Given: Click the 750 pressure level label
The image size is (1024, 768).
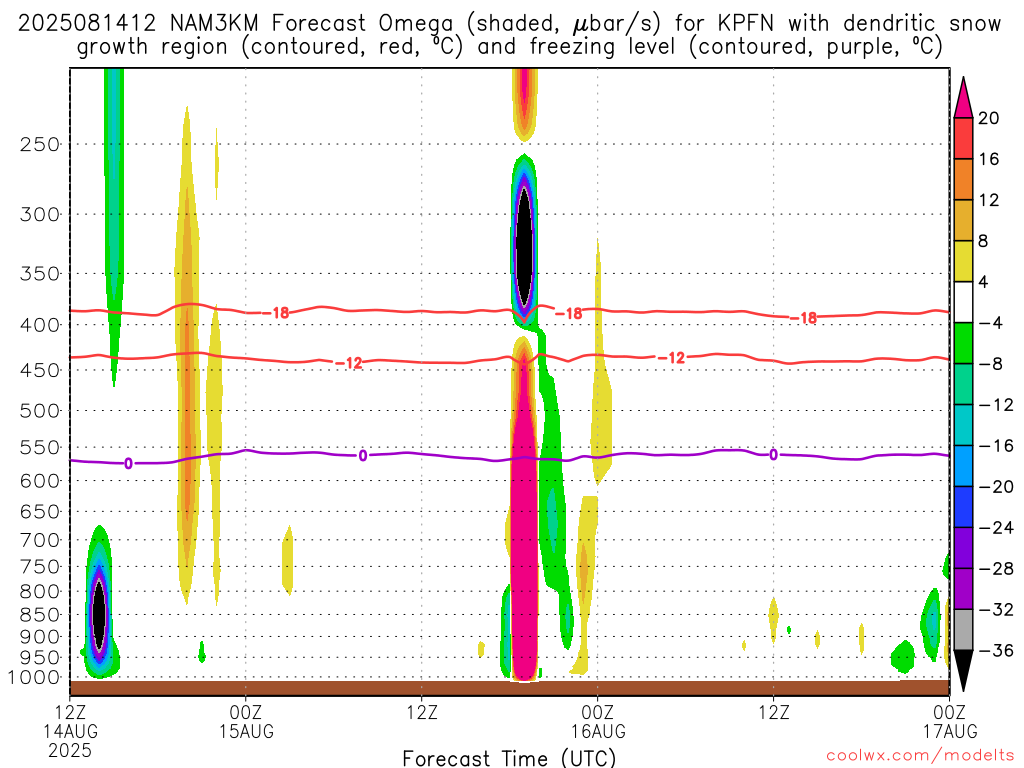Looking at the screenshot, I should point(40,566).
